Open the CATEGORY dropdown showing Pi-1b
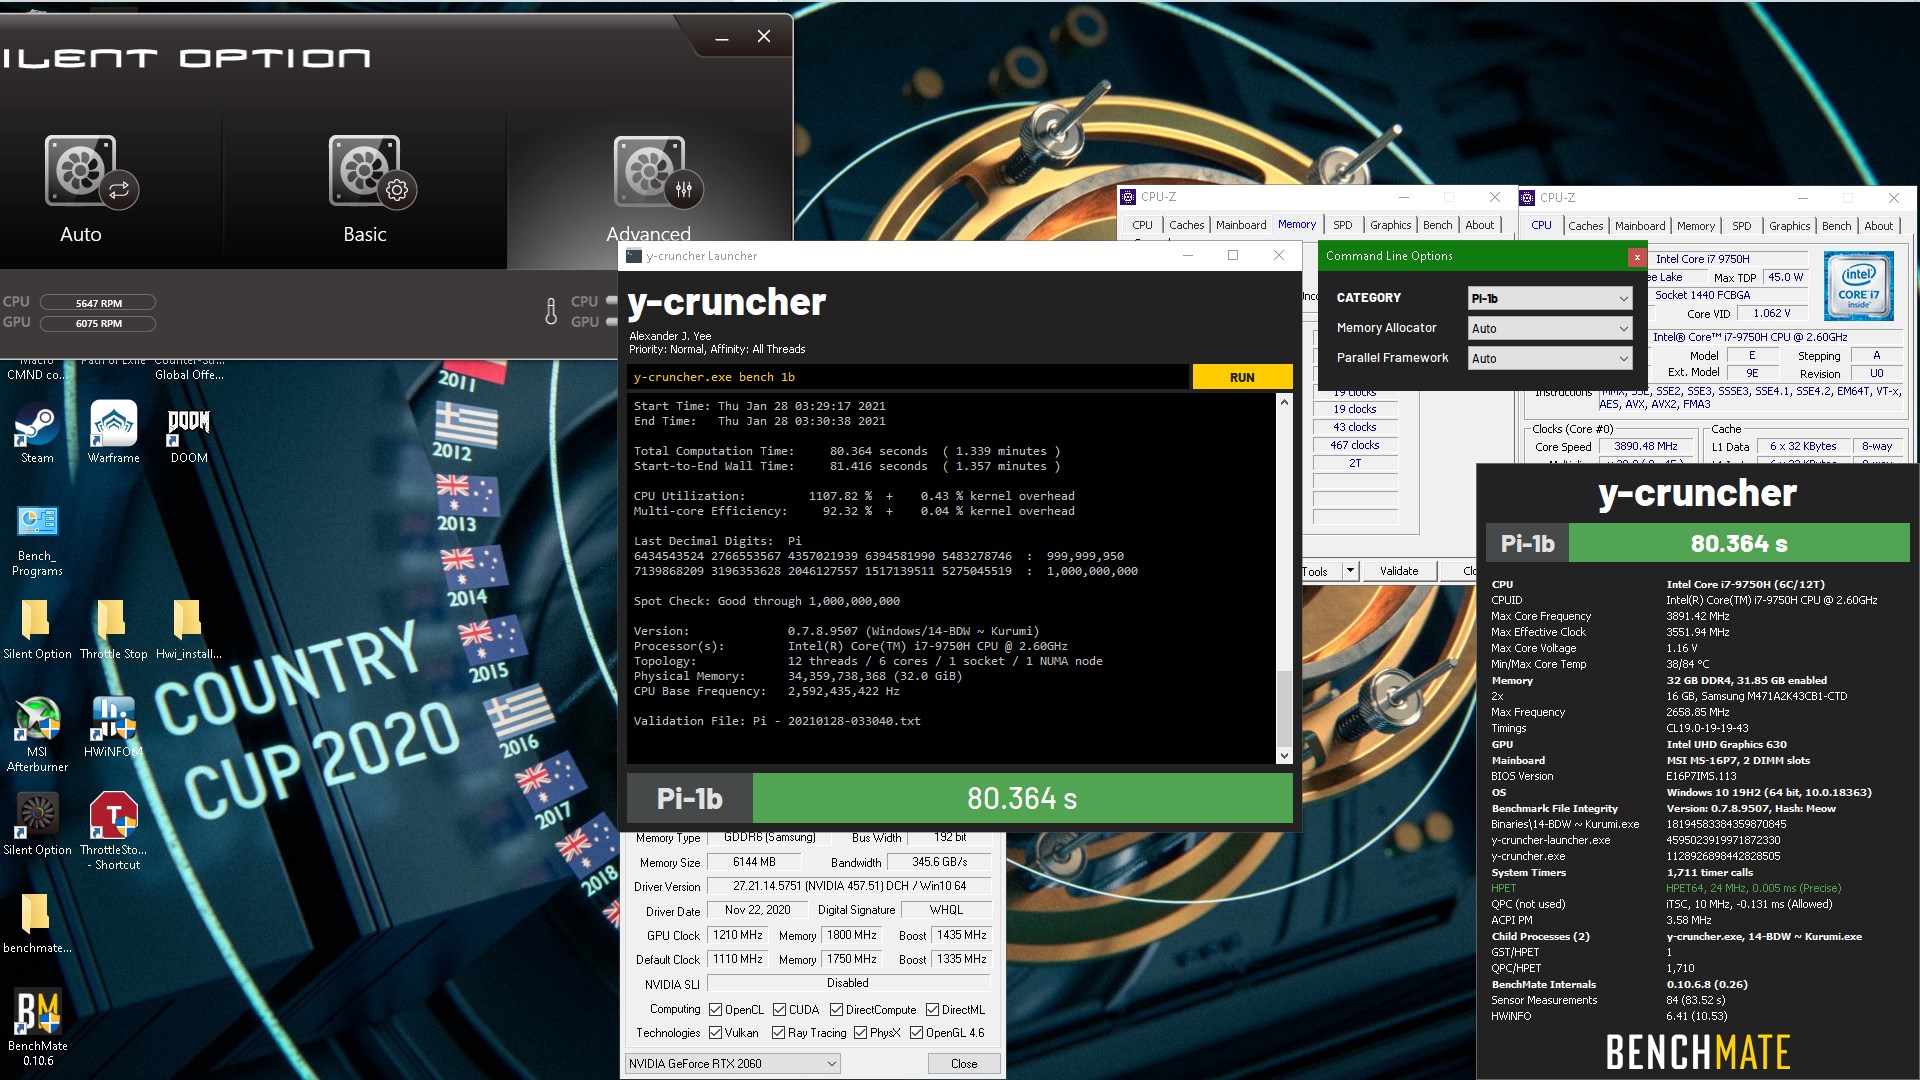1920x1080 pixels. 1550,298
